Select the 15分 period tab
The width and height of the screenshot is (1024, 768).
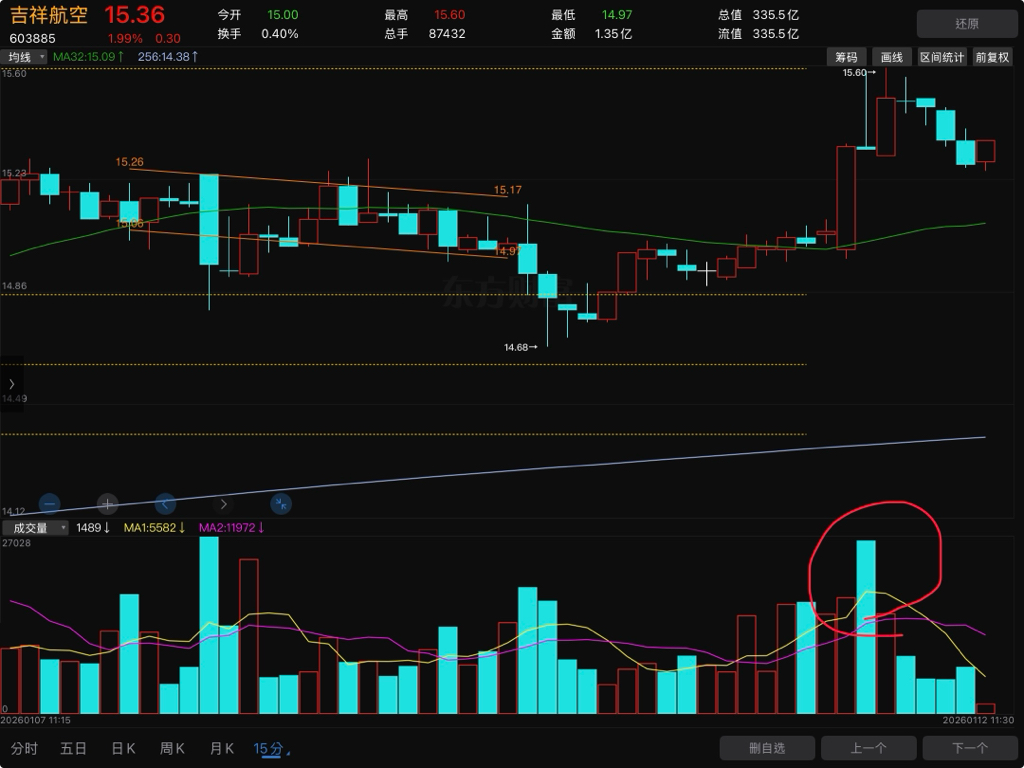tap(268, 748)
